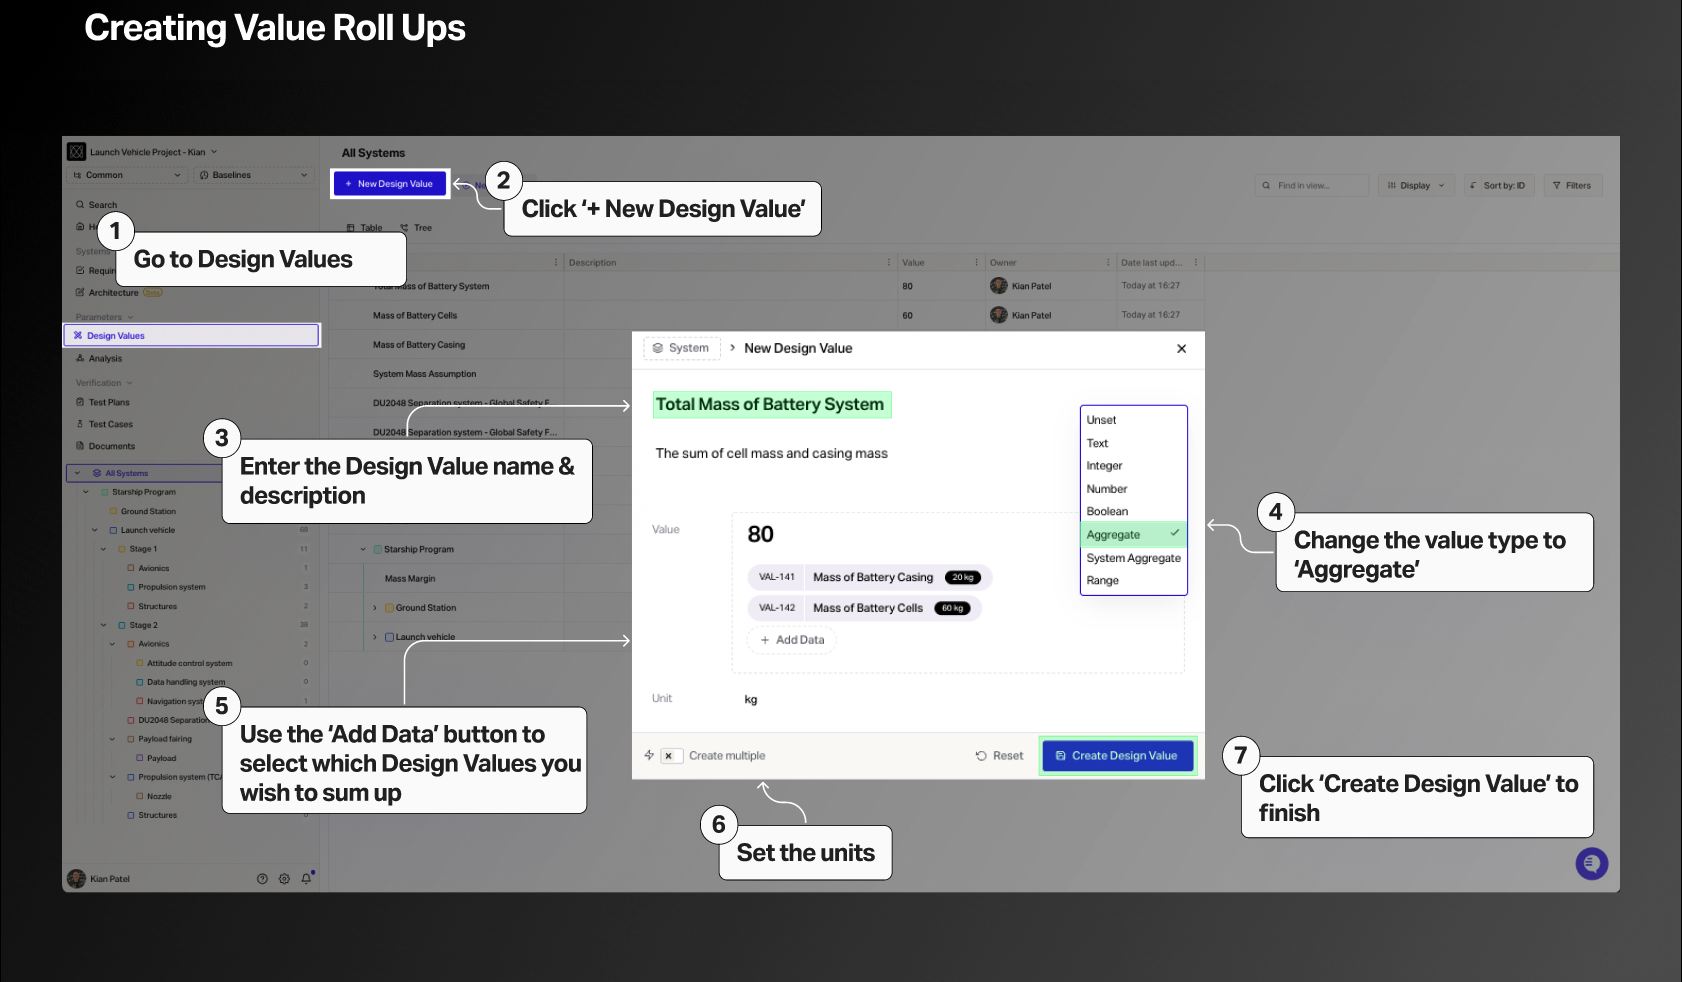Image resolution: width=1682 pixels, height=982 pixels.
Task: Close the New Design Value dialog
Action: click(x=1181, y=349)
